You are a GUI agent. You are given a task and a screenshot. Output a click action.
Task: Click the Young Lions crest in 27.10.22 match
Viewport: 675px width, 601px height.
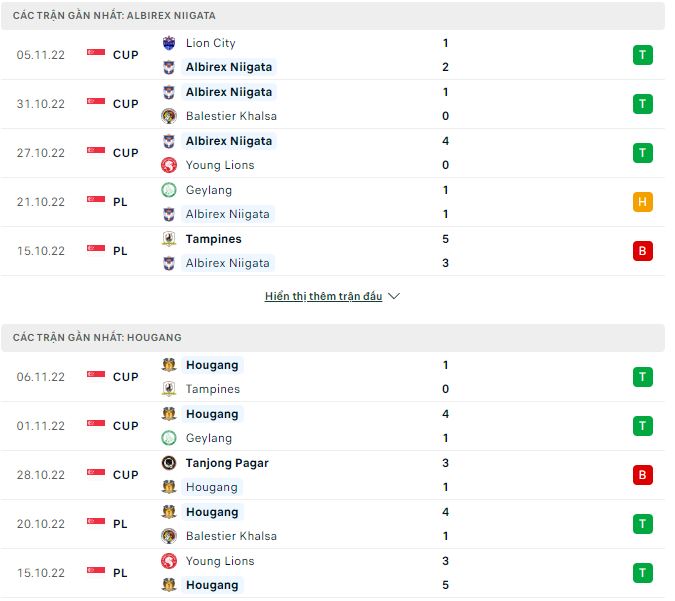(x=168, y=165)
